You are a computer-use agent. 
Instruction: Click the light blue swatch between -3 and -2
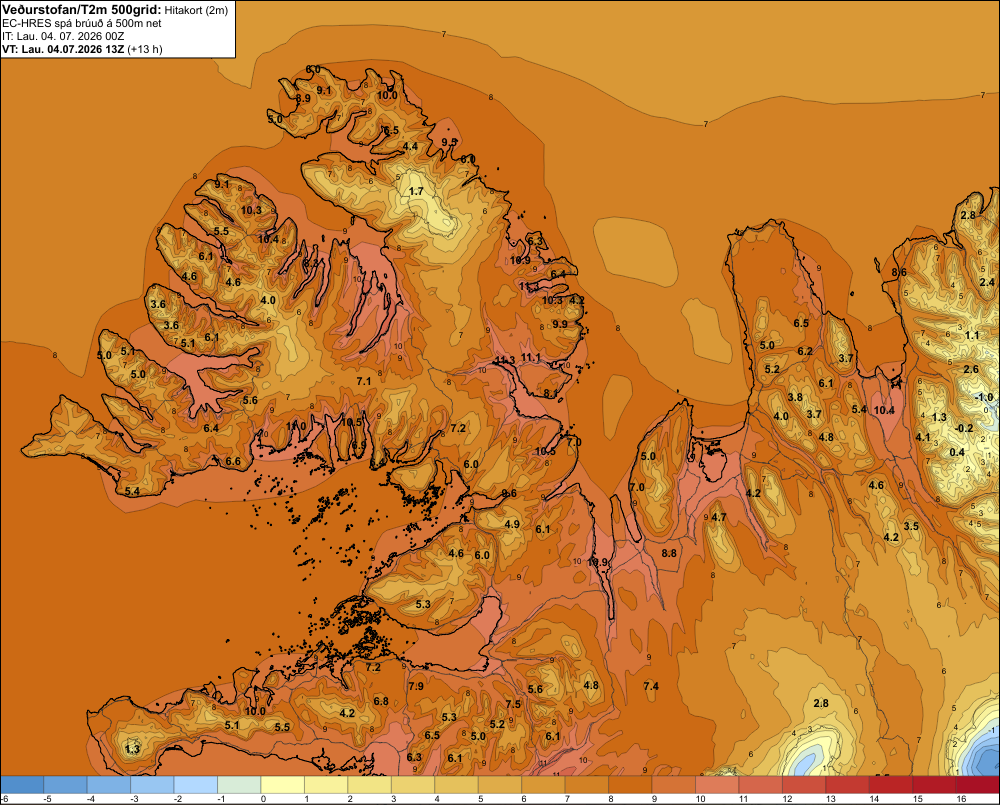pos(152,785)
